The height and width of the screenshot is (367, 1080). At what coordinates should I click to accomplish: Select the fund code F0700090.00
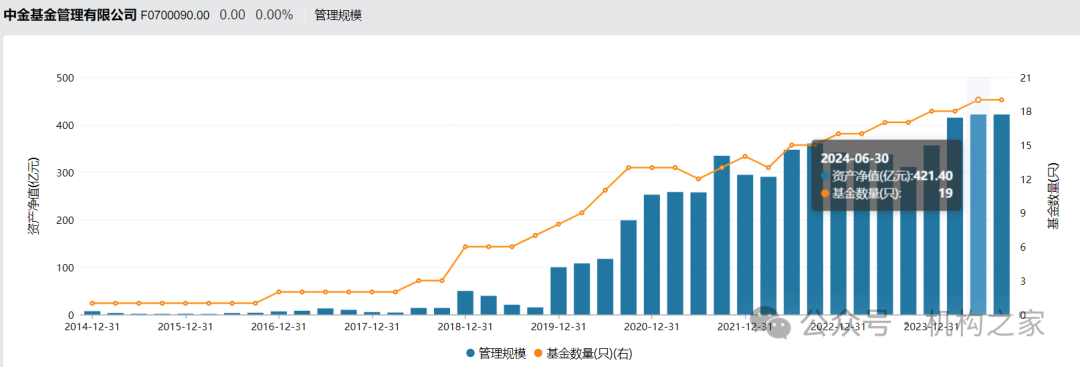click(x=175, y=15)
